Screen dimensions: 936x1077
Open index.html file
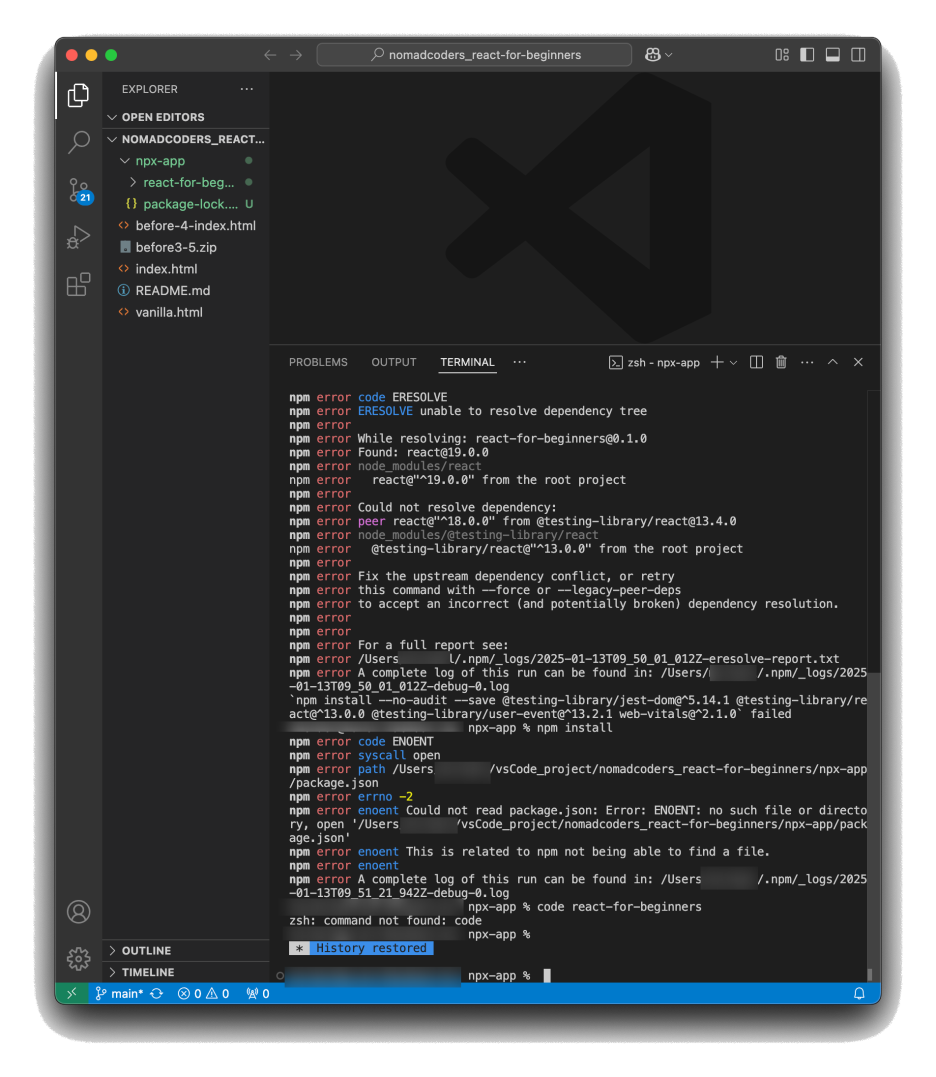click(185, 269)
